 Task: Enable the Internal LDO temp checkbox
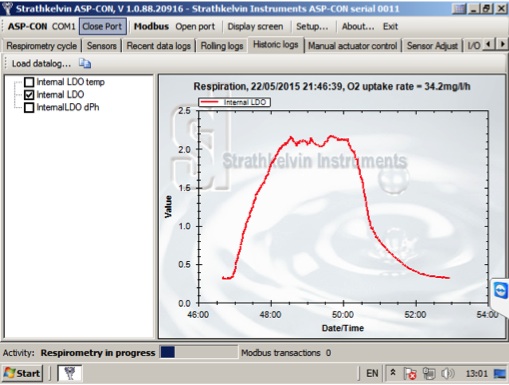(29, 82)
